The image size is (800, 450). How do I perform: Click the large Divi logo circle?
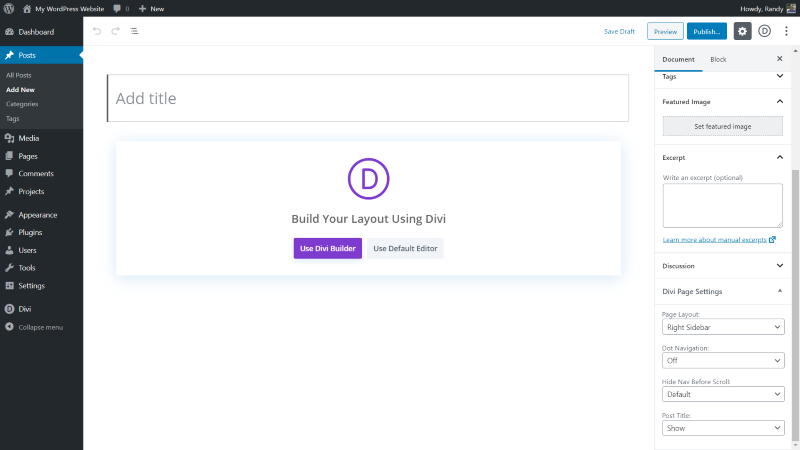[x=368, y=179]
